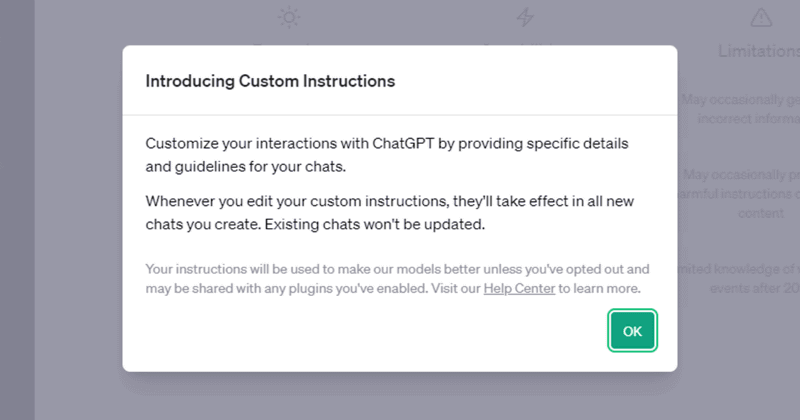
Task: Click the gray 'Your instructions will be used' disclaimer
Action: (398, 279)
